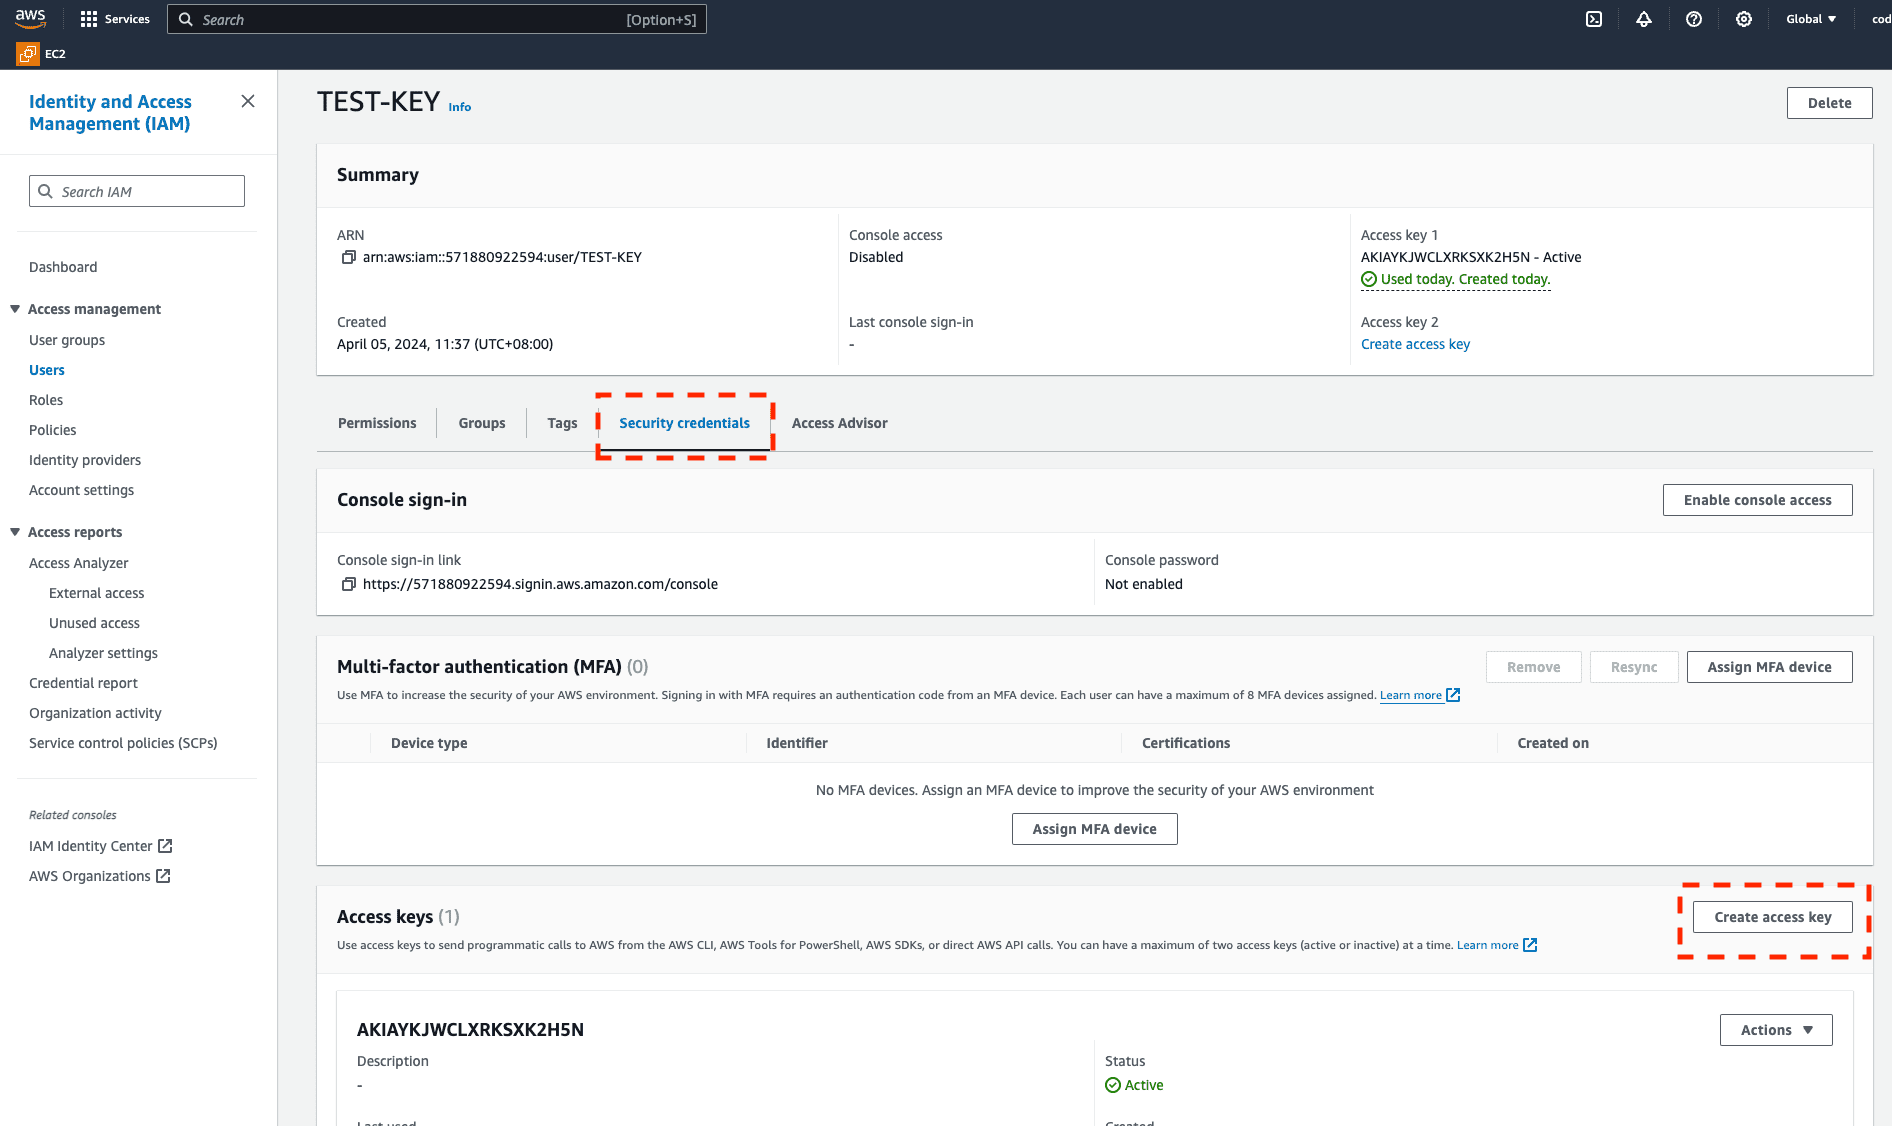This screenshot has height=1126, width=1892.
Task: Switch to the Groups tab
Action: coord(482,423)
